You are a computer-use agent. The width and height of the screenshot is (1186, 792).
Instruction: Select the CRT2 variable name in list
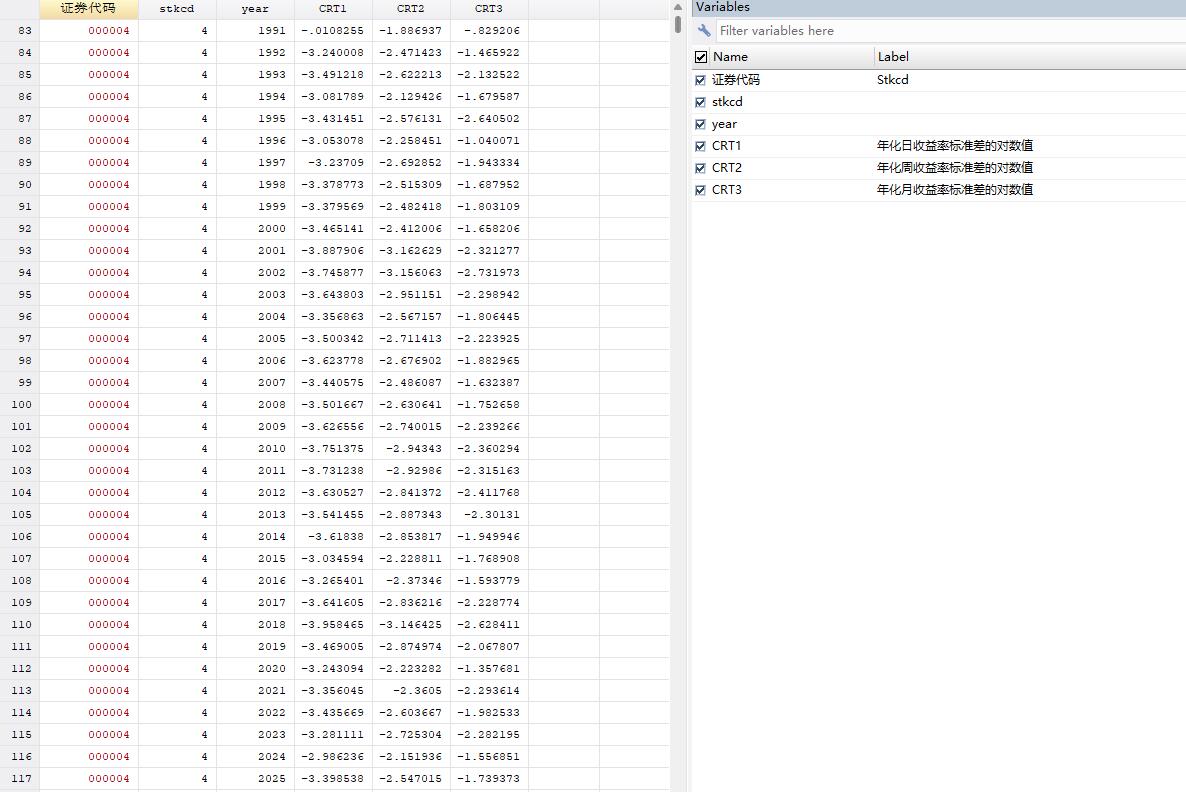[x=726, y=168]
